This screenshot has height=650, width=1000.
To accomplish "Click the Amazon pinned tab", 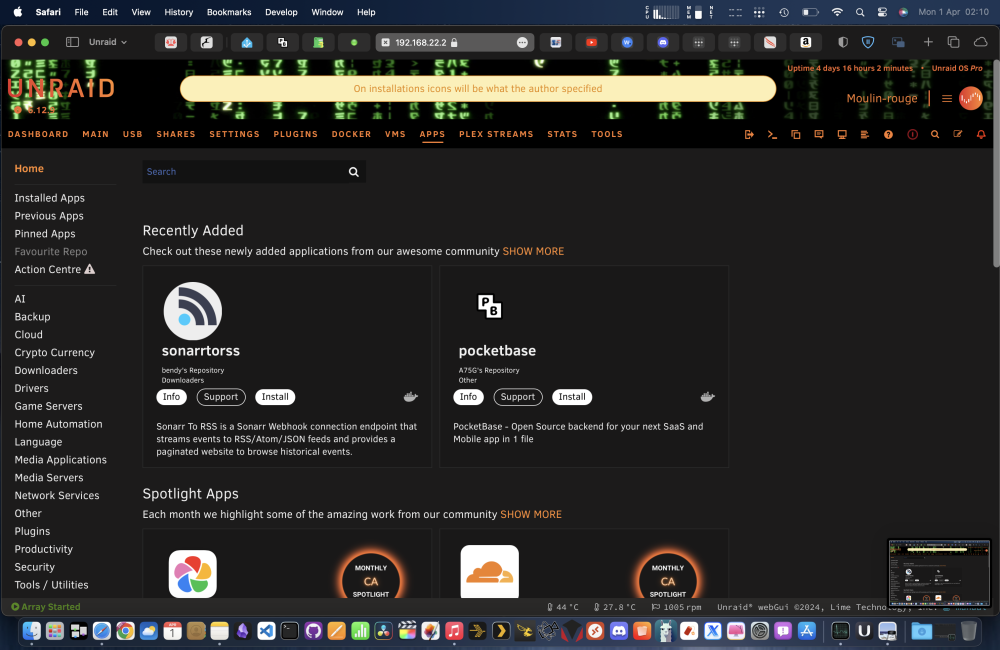I will pos(805,42).
